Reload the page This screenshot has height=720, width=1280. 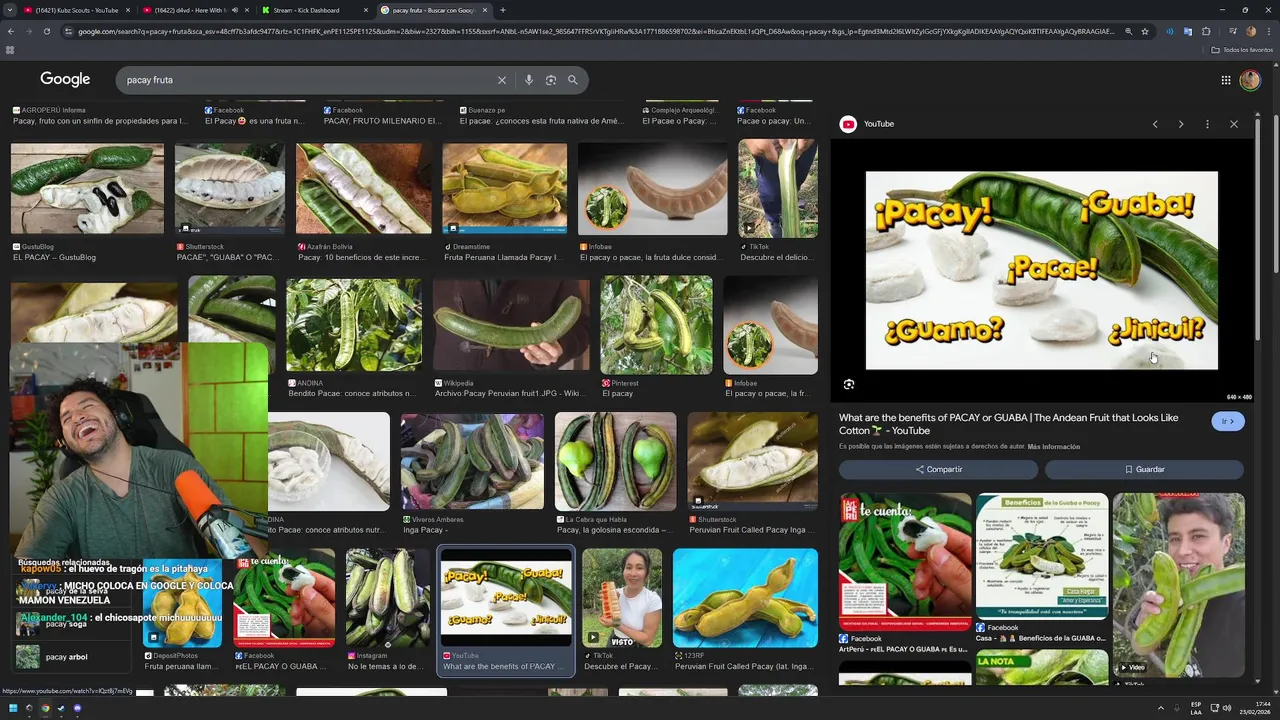46,31
